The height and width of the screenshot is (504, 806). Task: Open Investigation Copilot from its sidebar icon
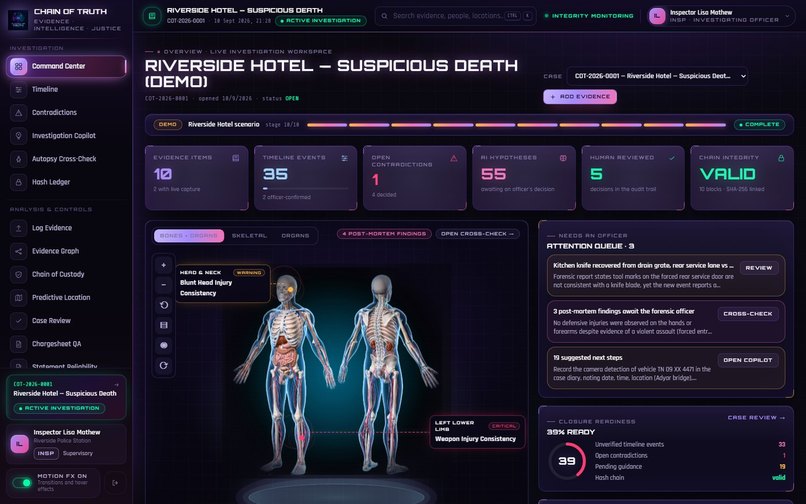(19, 136)
